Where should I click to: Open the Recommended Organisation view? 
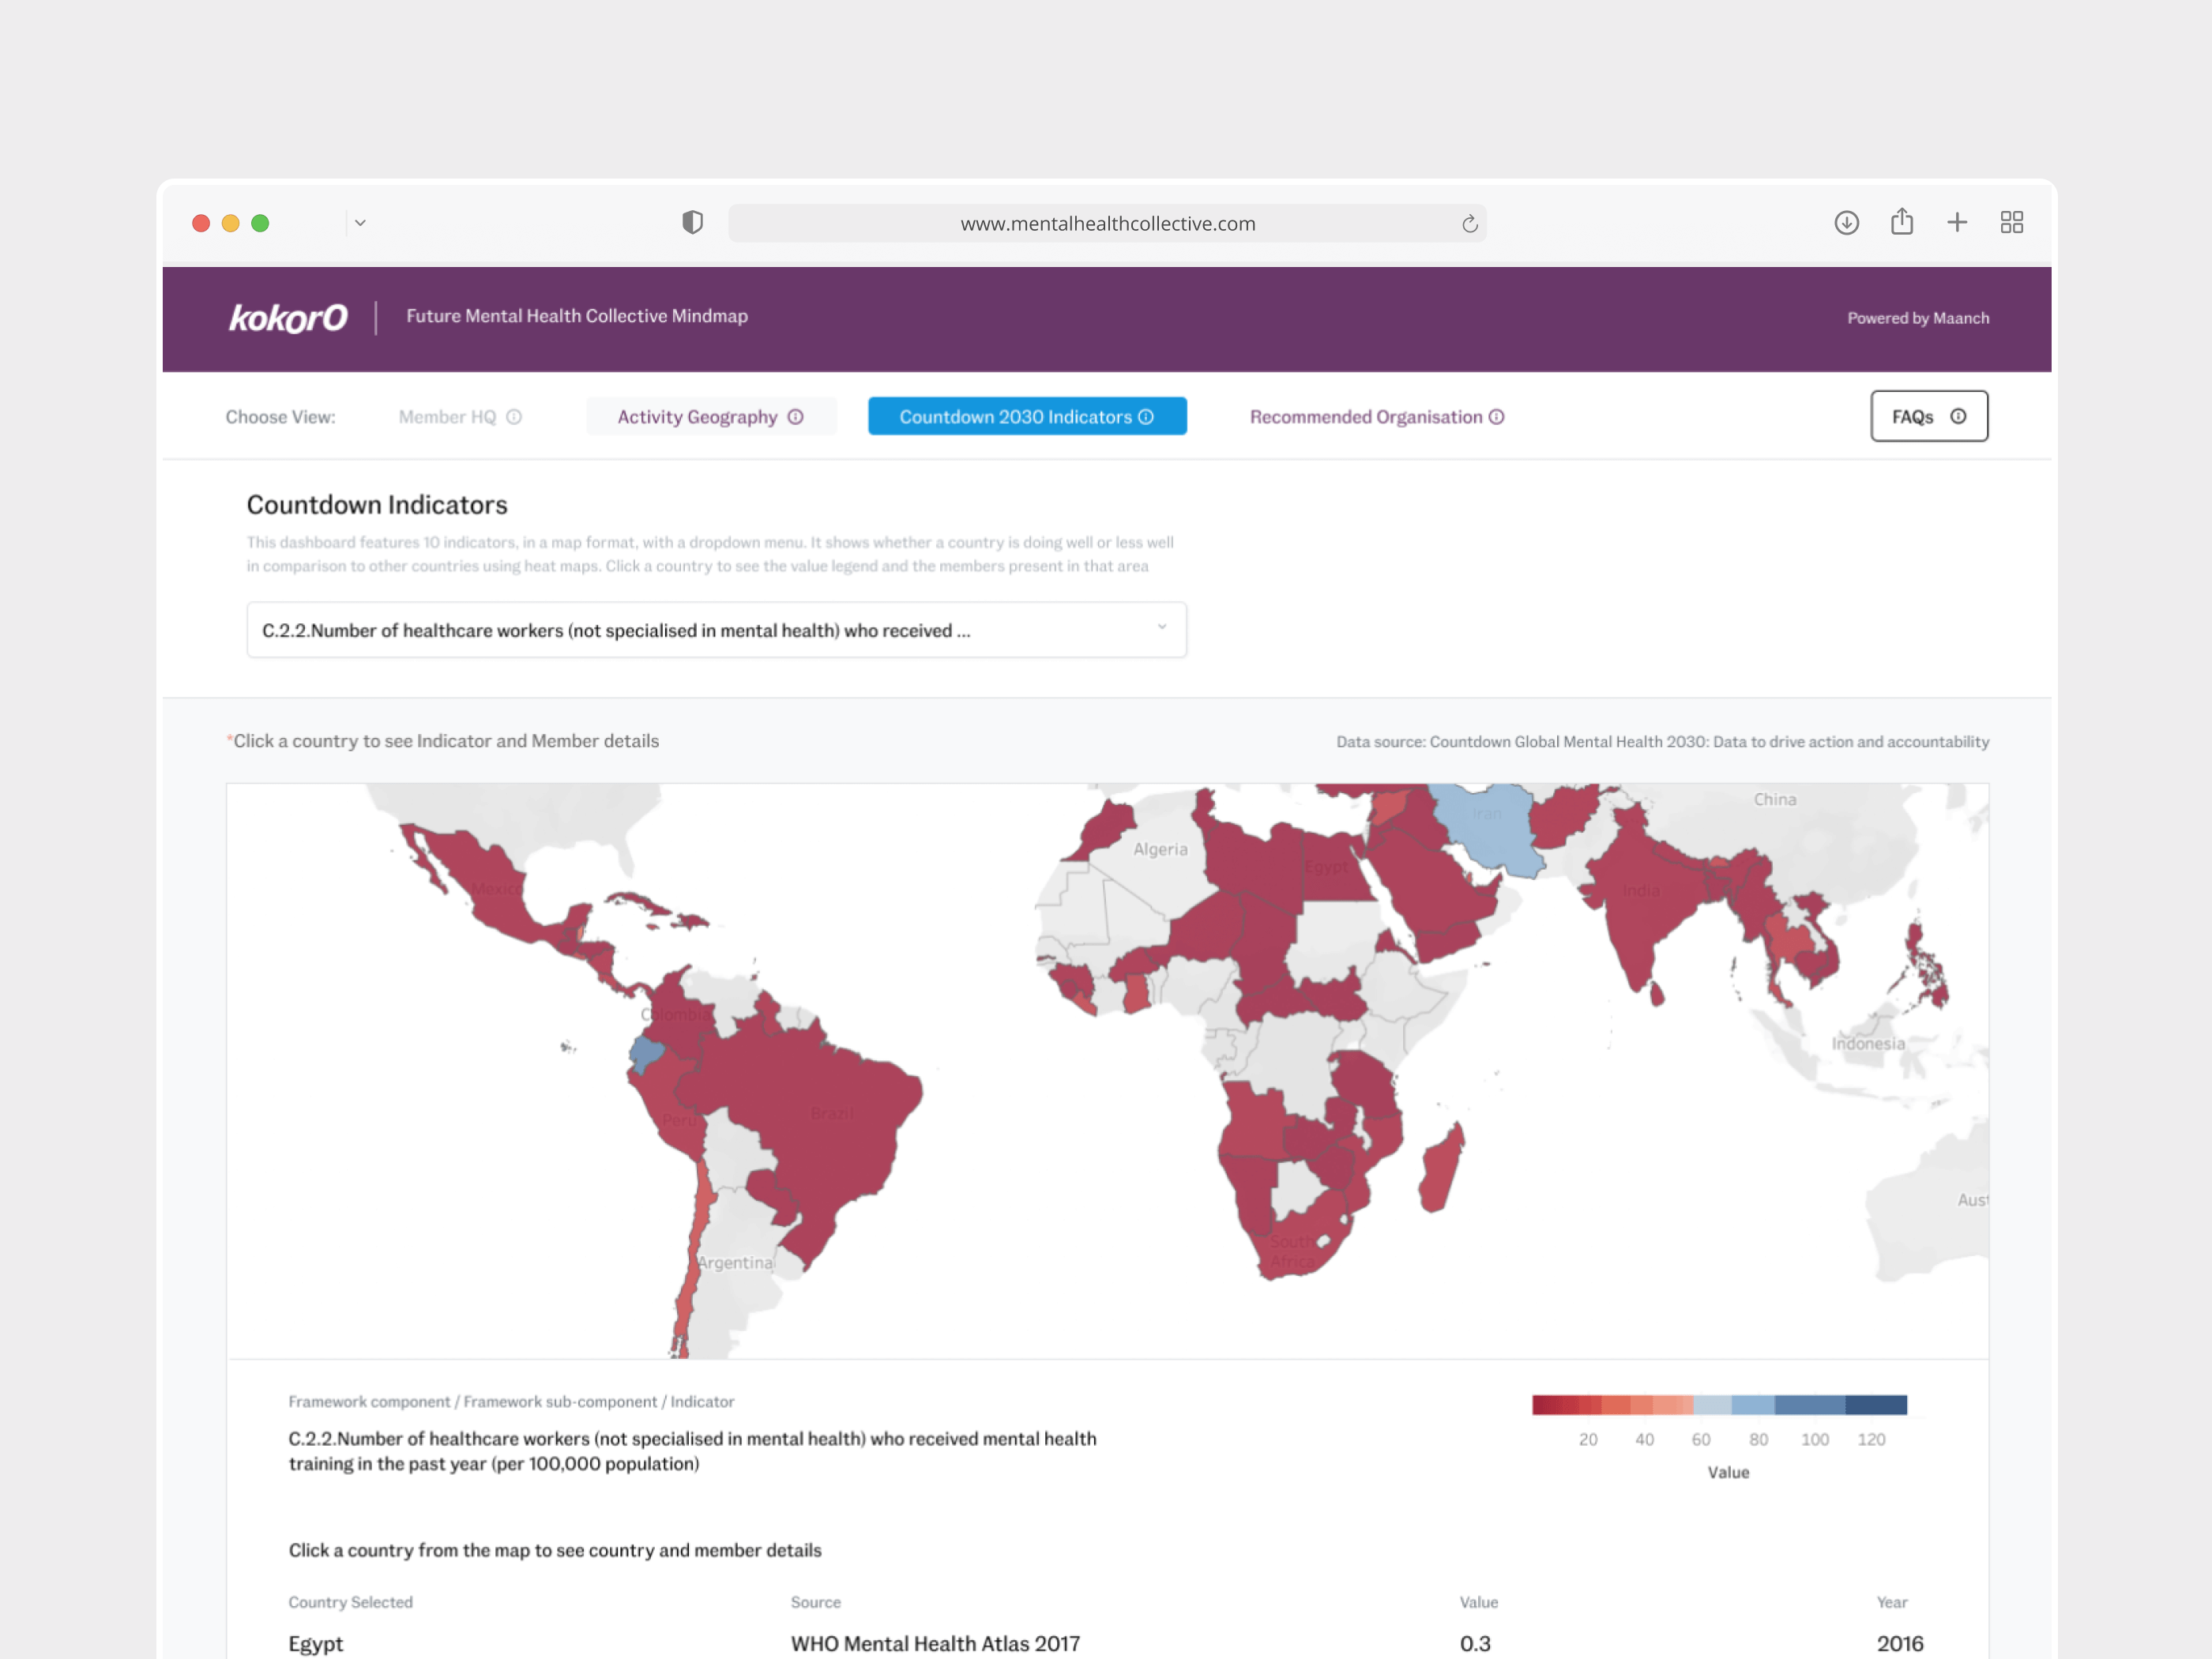1365,417
